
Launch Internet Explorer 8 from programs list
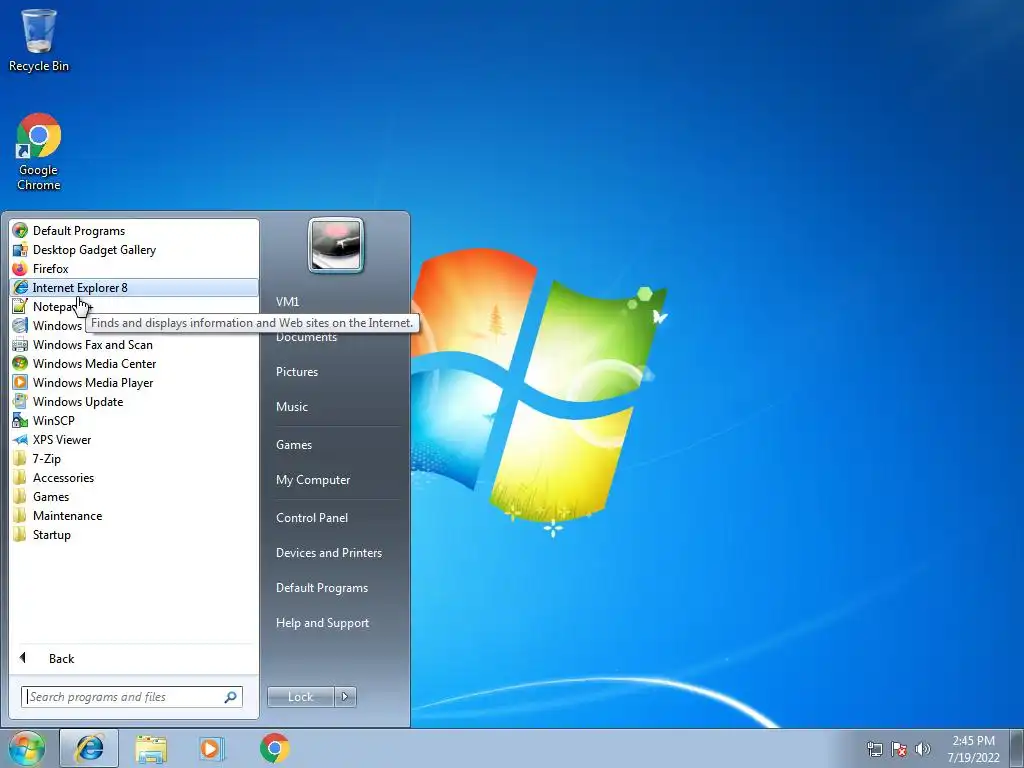point(134,287)
